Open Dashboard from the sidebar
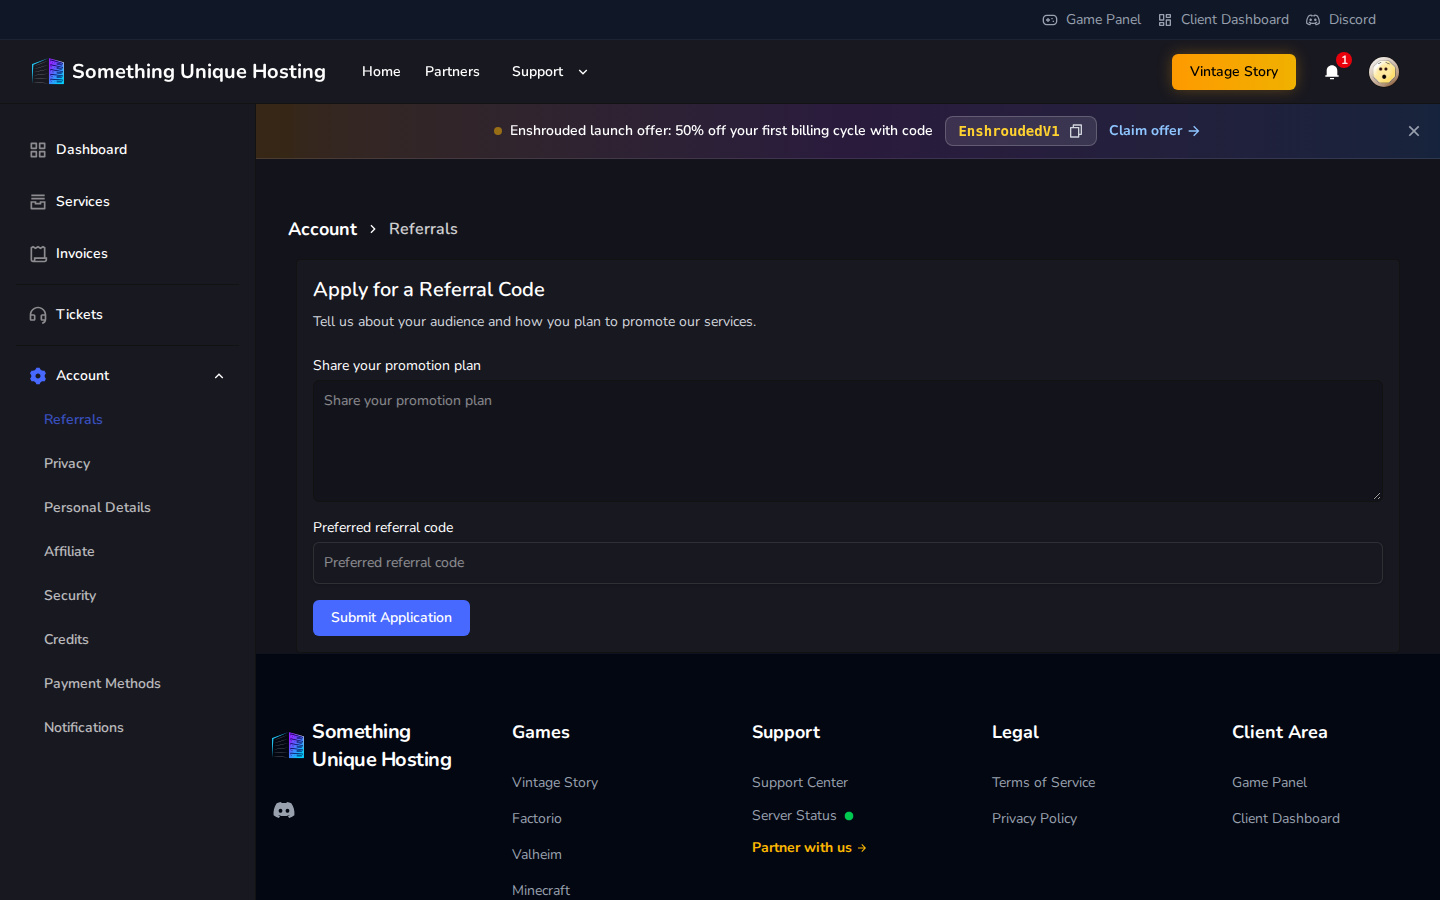 coord(128,150)
